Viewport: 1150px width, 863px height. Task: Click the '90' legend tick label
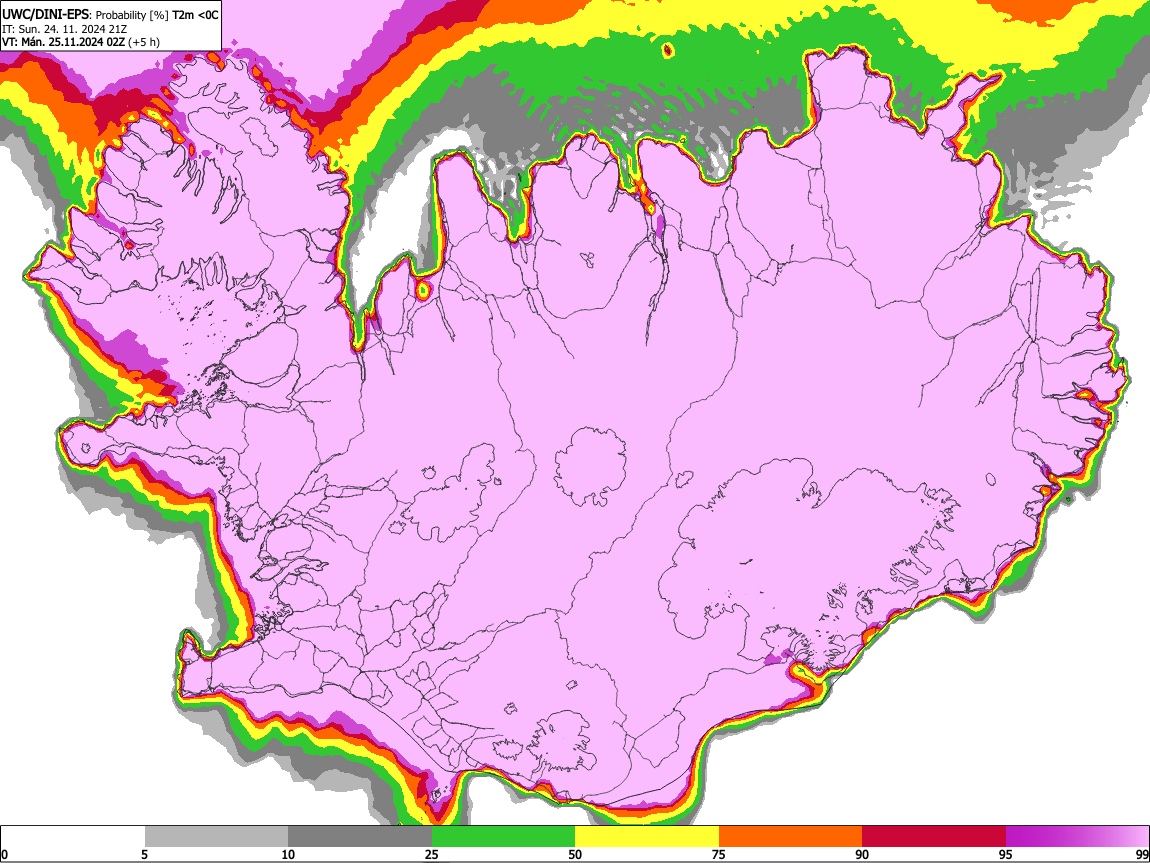point(862,854)
